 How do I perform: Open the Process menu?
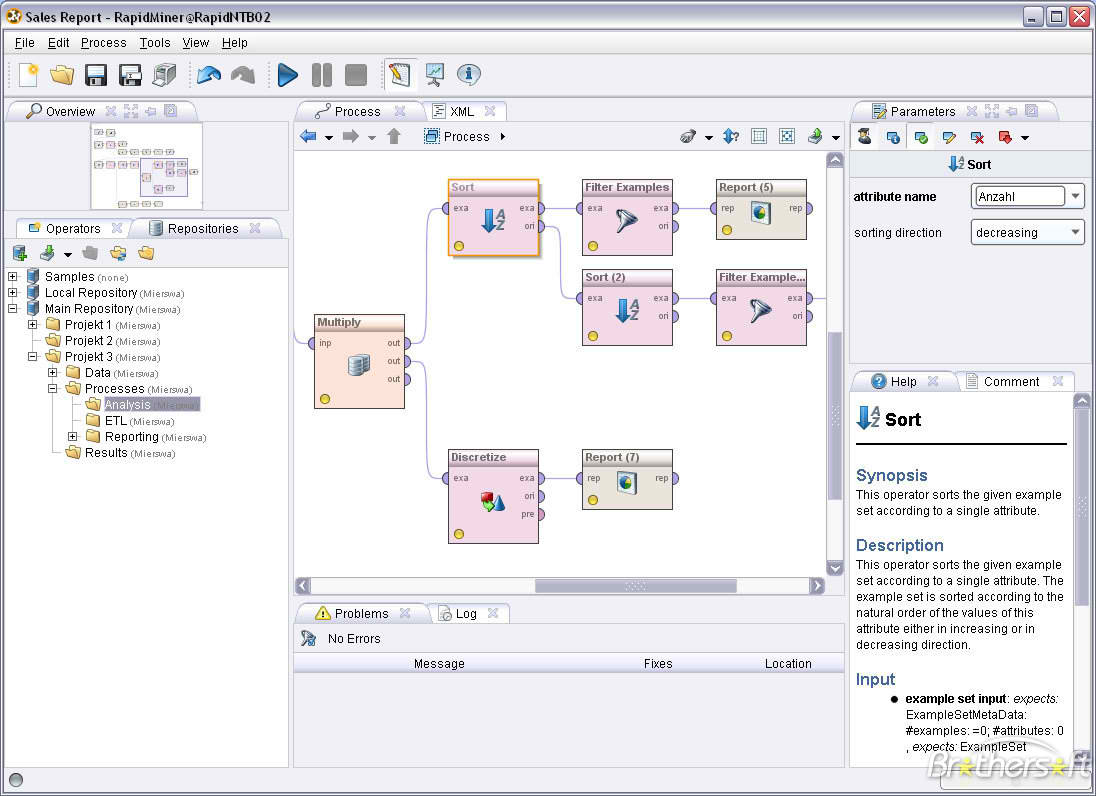click(x=103, y=43)
